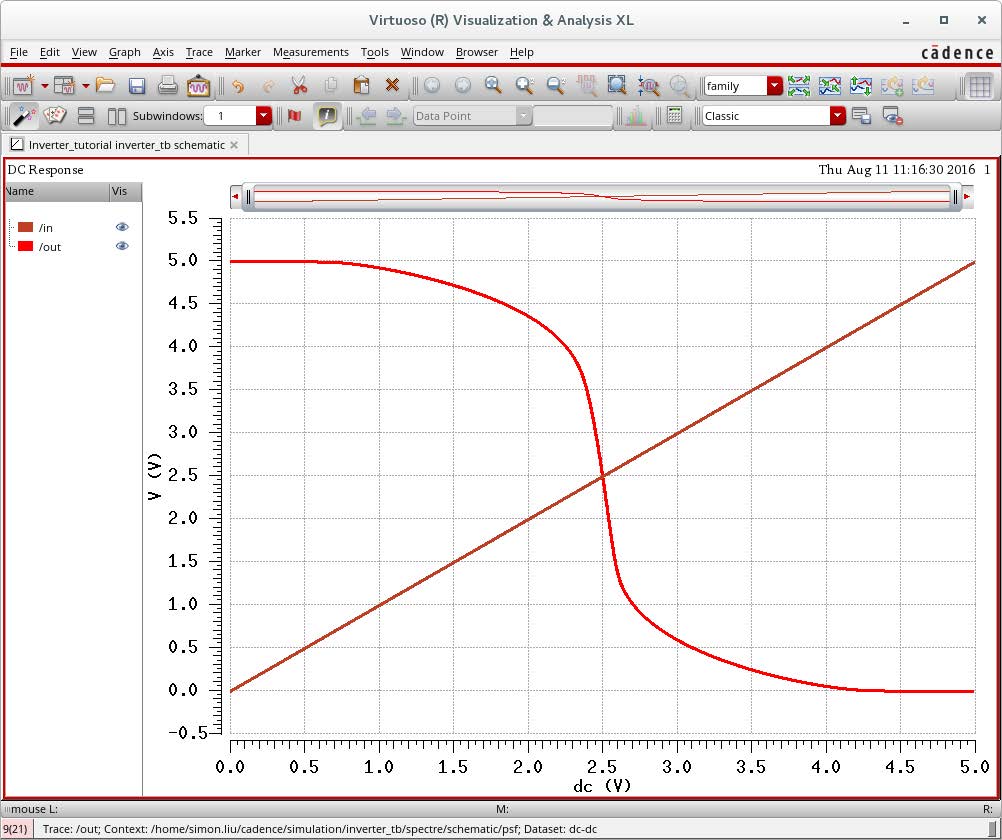The image size is (1002, 840).
Task: Open the Calculator icon
Action: point(675,116)
